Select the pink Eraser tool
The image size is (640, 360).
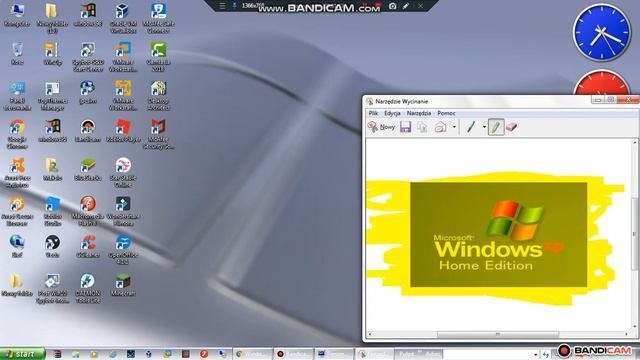click(x=511, y=127)
